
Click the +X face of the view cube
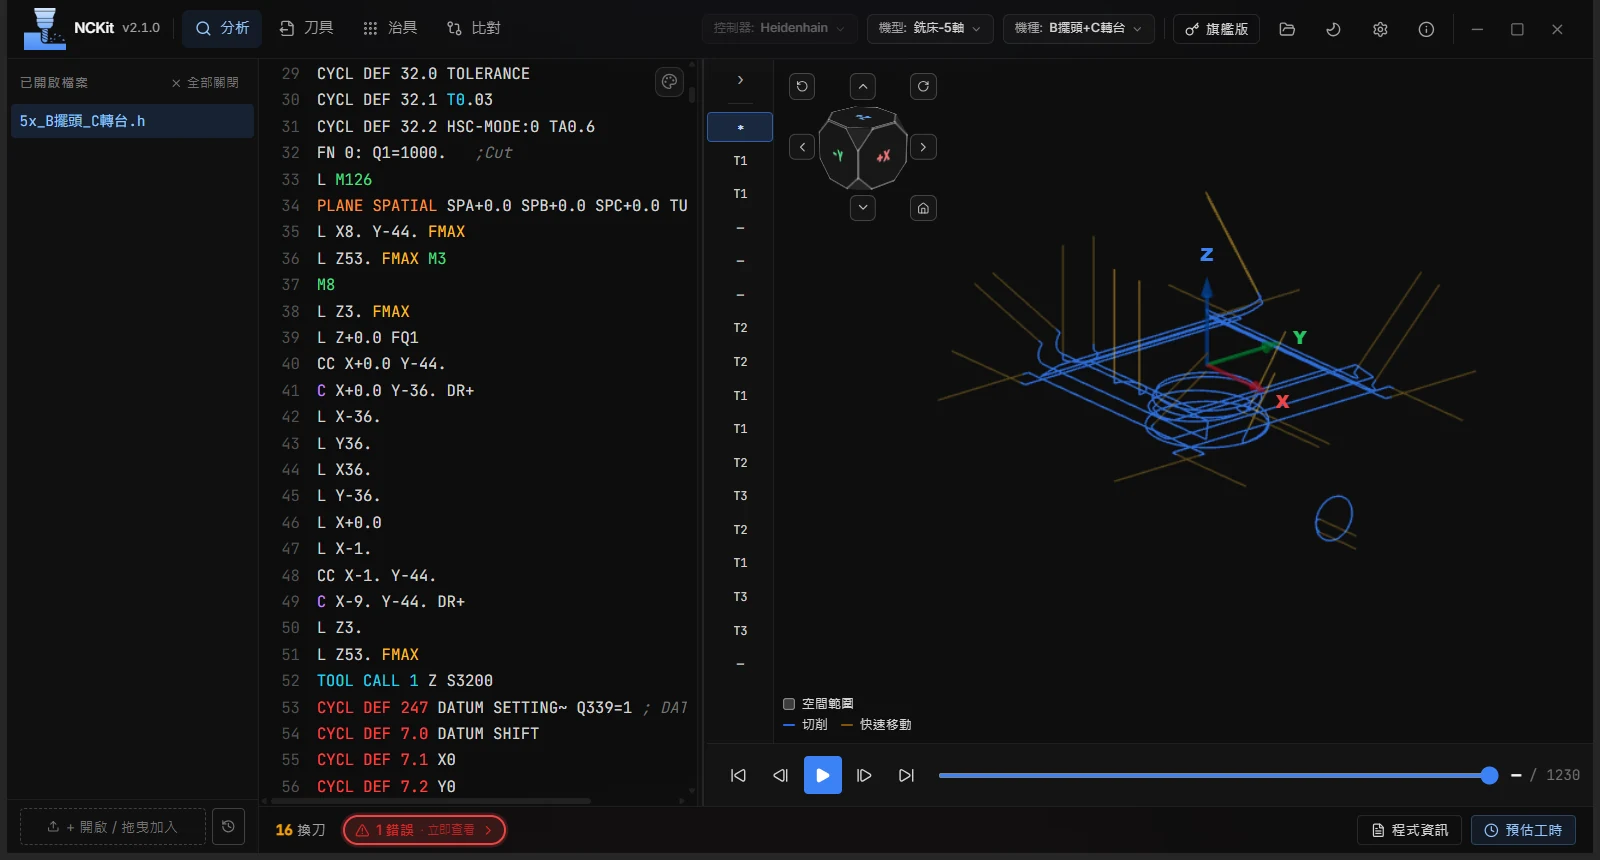(x=883, y=156)
